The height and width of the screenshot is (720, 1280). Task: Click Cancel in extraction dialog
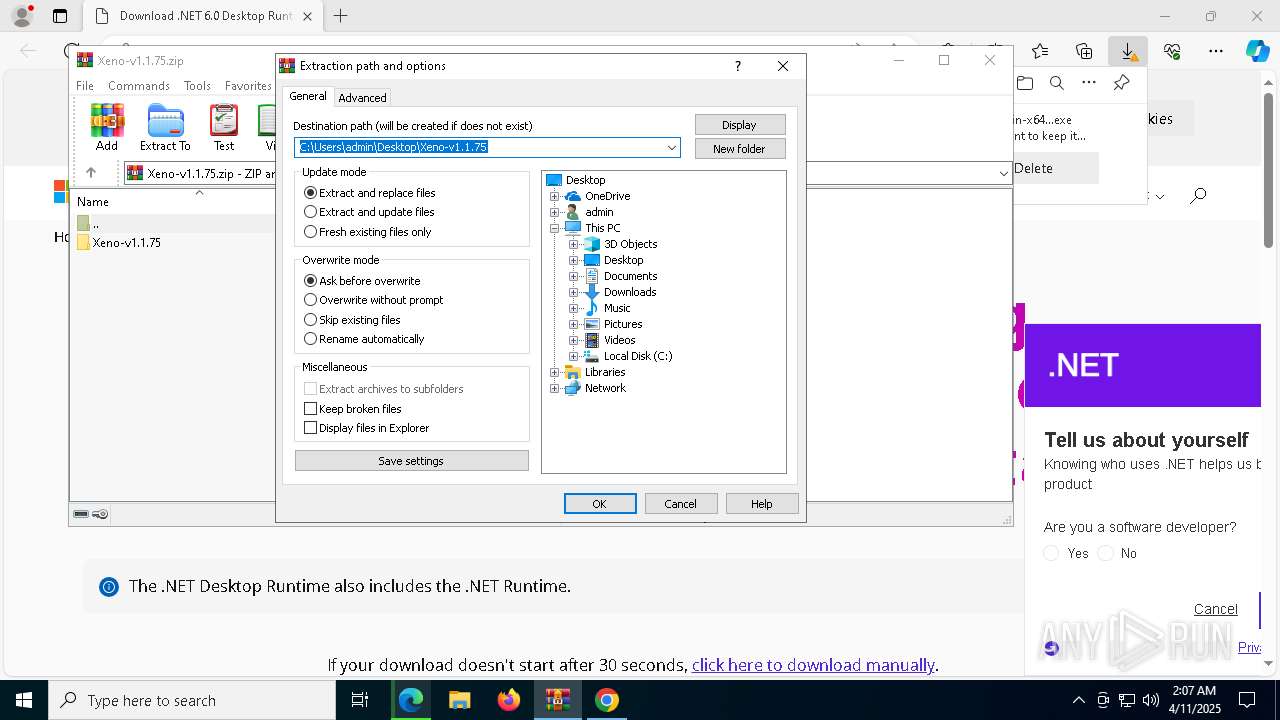click(681, 504)
